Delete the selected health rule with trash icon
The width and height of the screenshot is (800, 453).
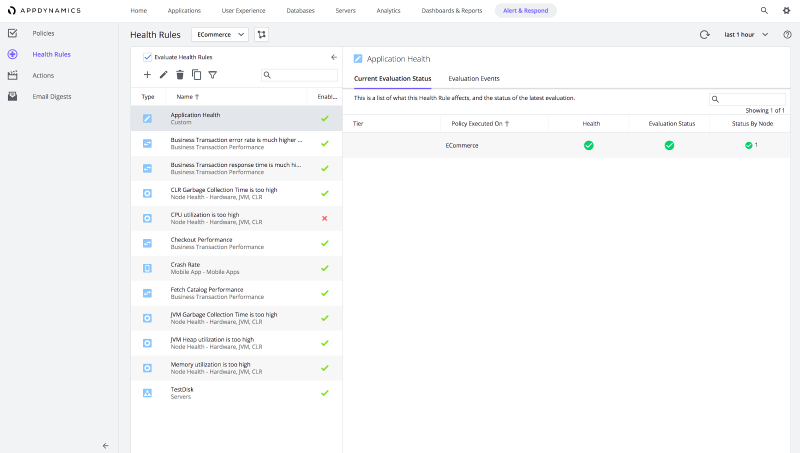(x=180, y=75)
